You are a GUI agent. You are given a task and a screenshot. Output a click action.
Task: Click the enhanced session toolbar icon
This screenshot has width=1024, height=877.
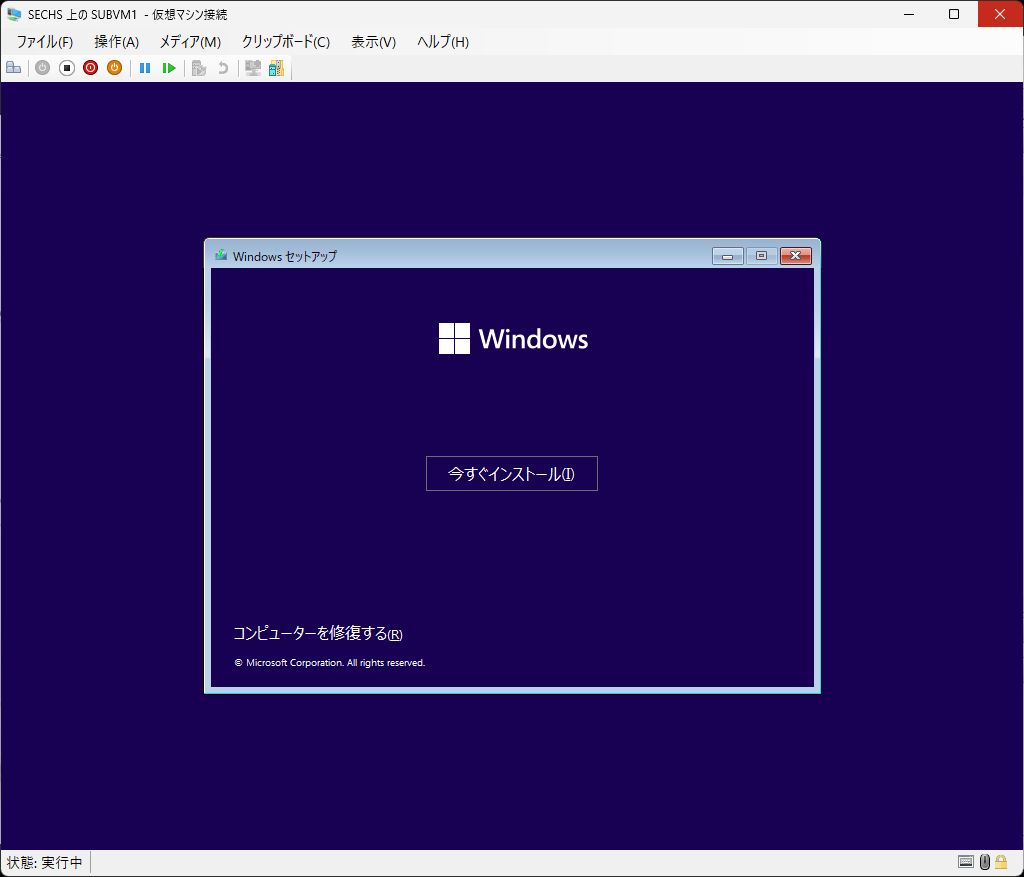point(253,68)
